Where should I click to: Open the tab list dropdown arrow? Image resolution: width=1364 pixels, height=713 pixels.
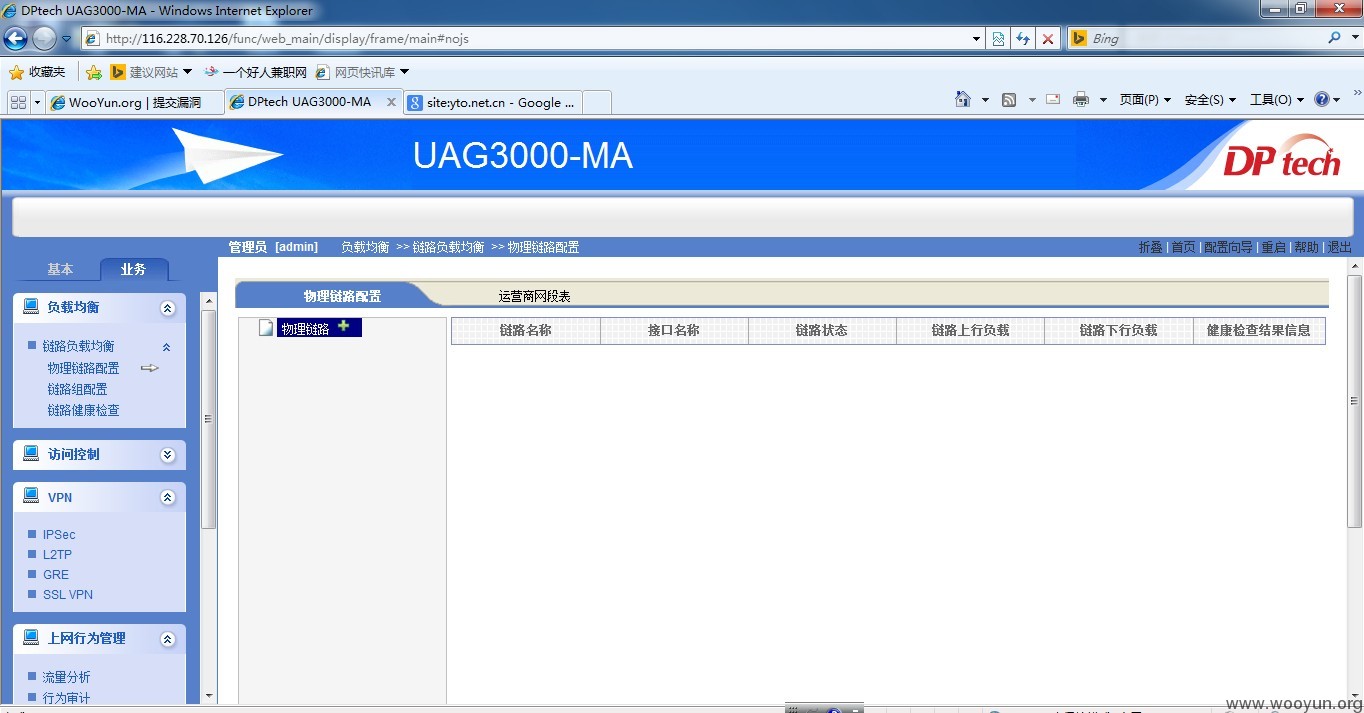click(38, 102)
